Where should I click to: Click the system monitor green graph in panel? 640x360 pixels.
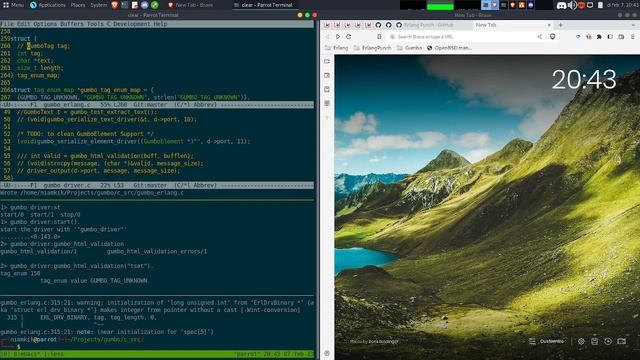point(440,5)
